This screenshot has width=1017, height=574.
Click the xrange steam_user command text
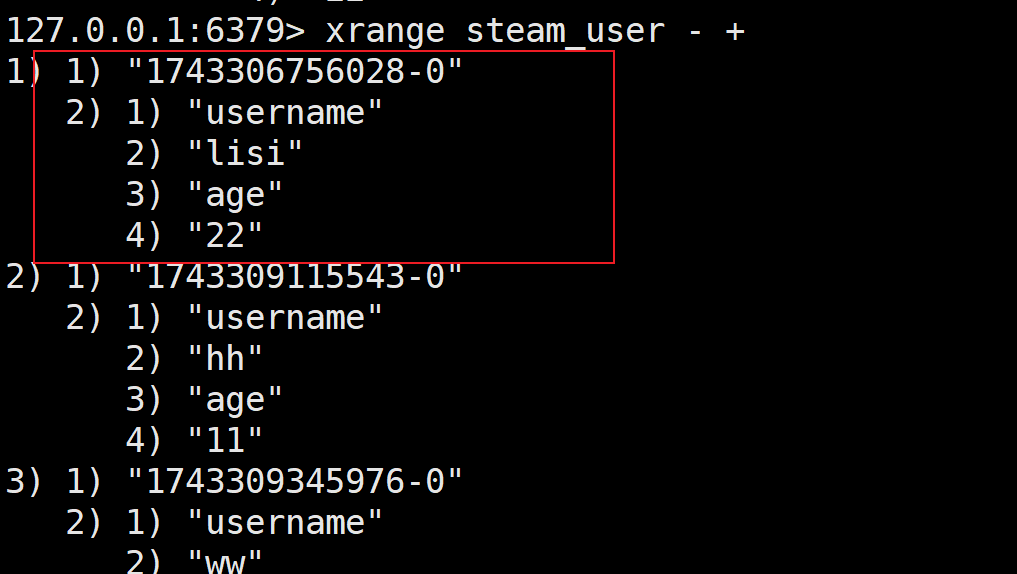[534, 31]
